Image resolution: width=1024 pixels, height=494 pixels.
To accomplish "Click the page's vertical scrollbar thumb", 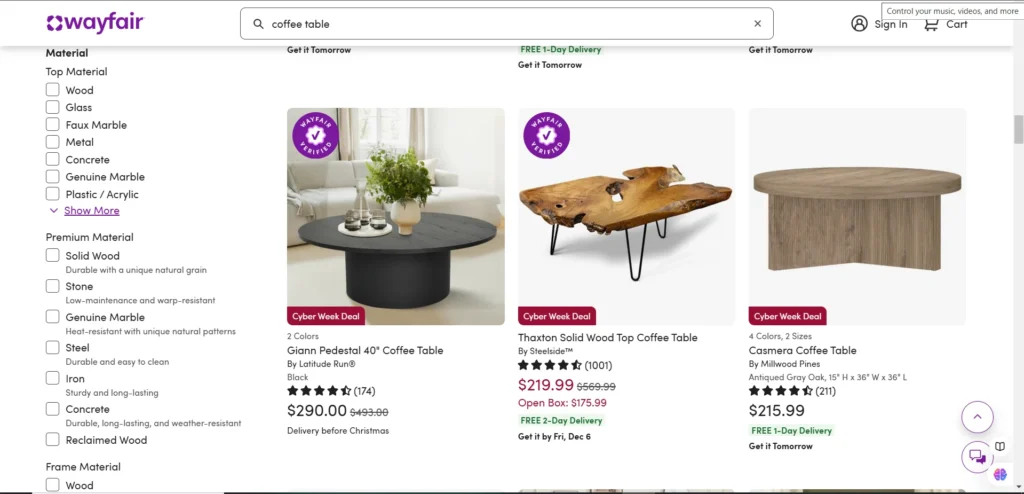I will [1018, 130].
